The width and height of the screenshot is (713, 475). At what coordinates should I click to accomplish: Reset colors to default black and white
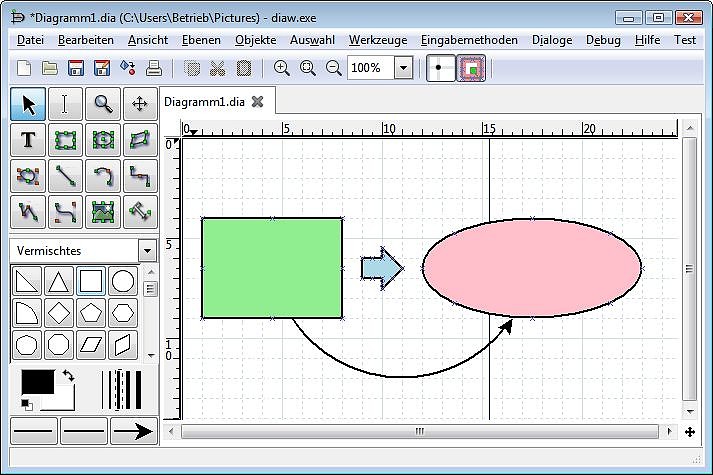pos(27,405)
